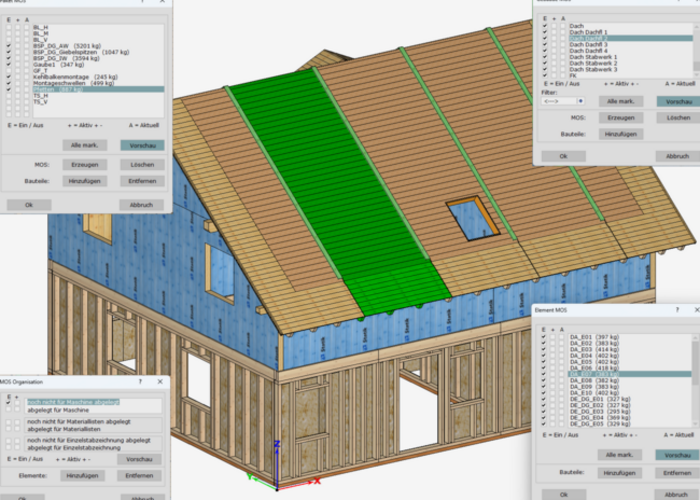Select 'Dach Stabwerk 1' list row
This screenshot has height=500, width=700.
(x=630, y=57)
